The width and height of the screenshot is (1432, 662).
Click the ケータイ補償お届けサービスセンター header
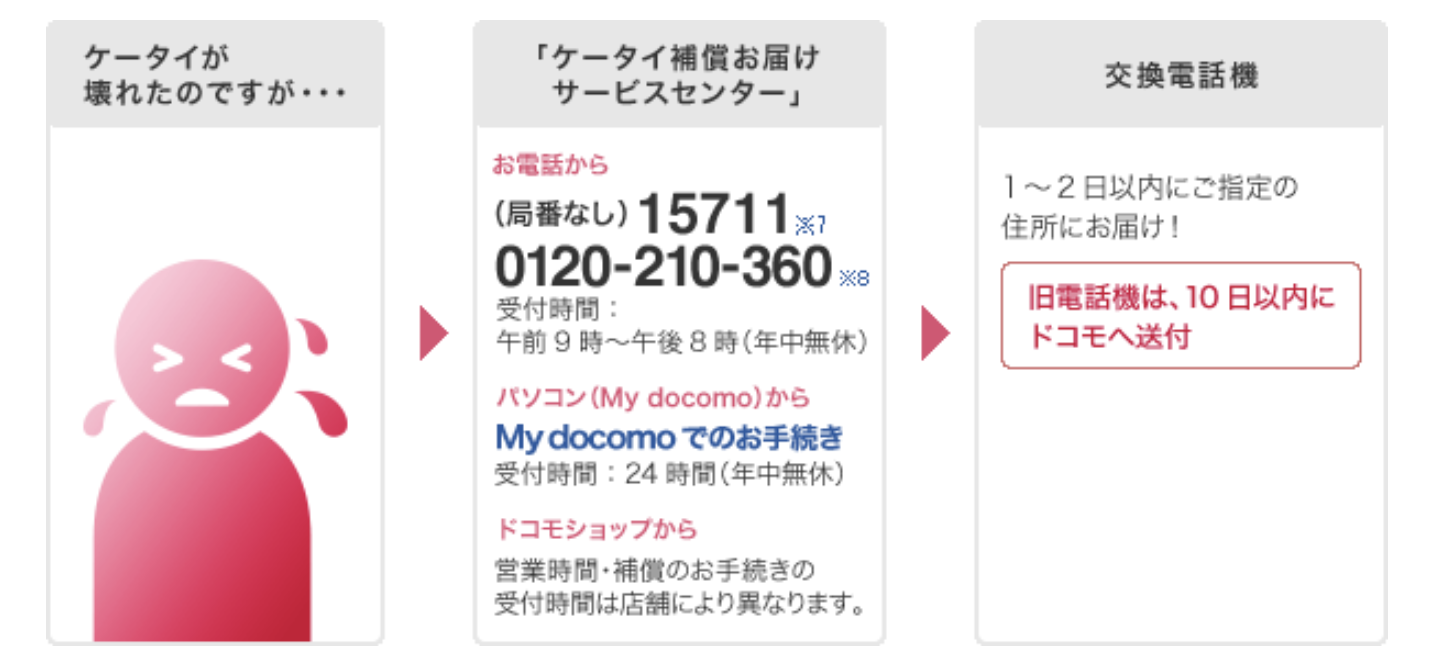click(679, 75)
